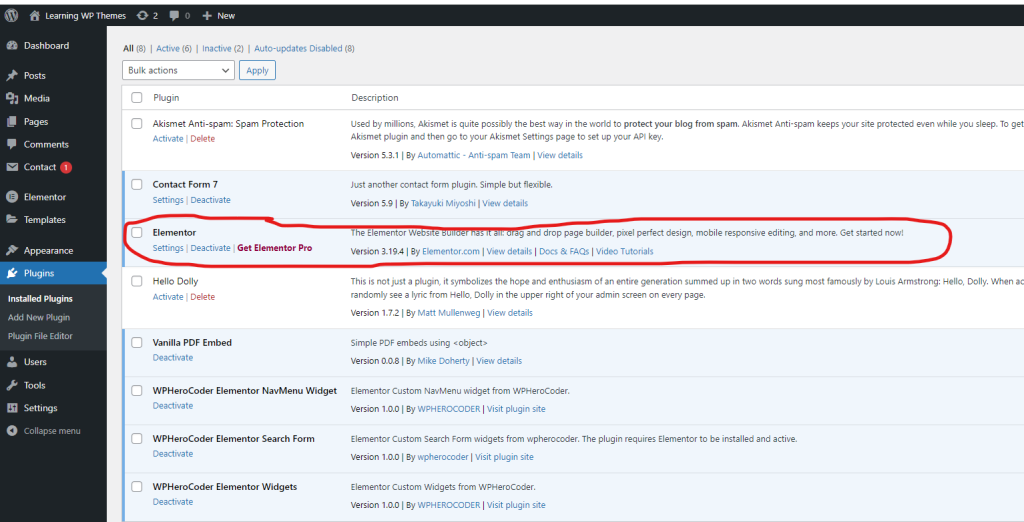Check the Elementor plugin checkbox
Viewport: 1024px width, 522px height.
tap(136, 232)
